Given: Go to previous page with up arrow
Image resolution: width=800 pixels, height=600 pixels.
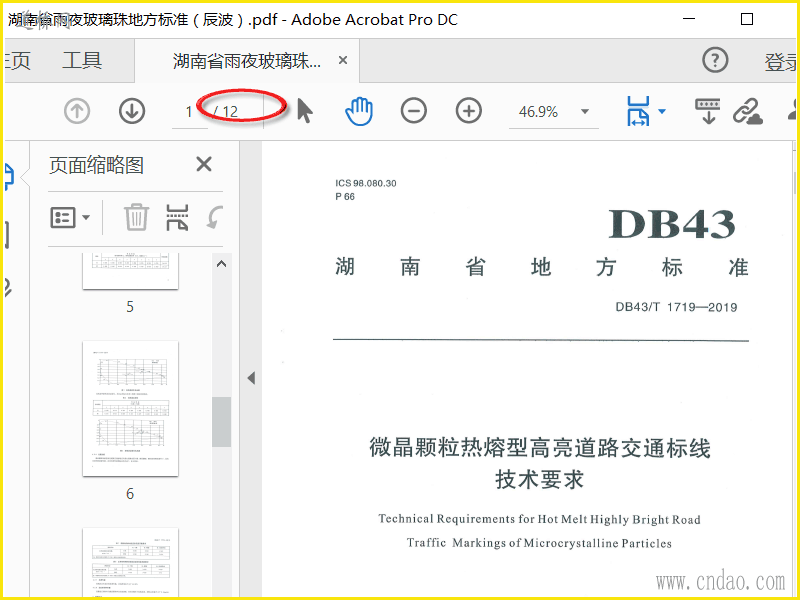Looking at the screenshot, I should click(x=77, y=111).
